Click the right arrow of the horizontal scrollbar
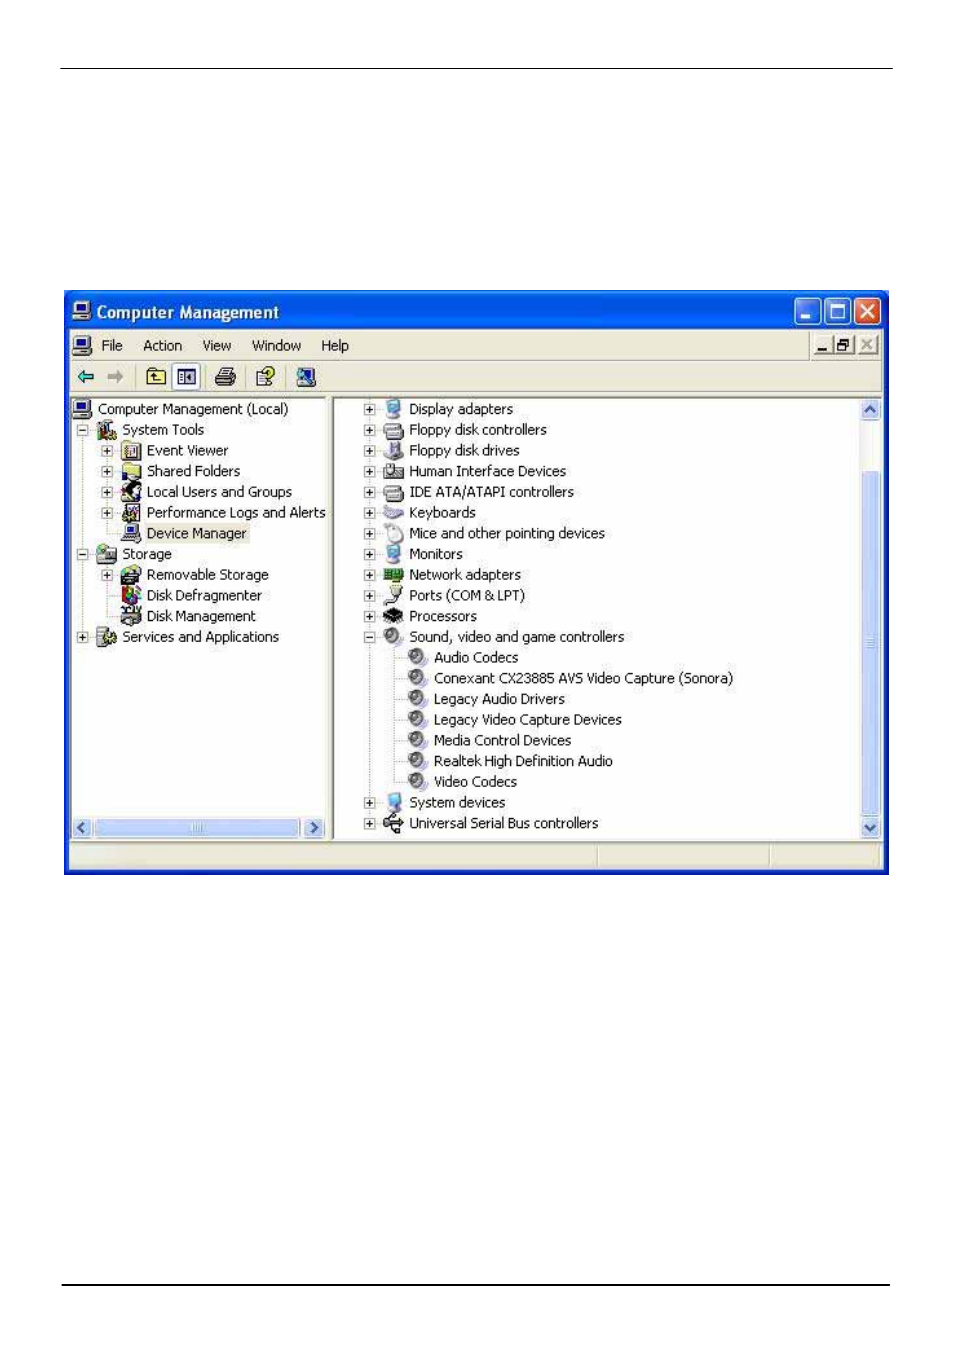Screen dimensions: 954x1351 (x=314, y=828)
